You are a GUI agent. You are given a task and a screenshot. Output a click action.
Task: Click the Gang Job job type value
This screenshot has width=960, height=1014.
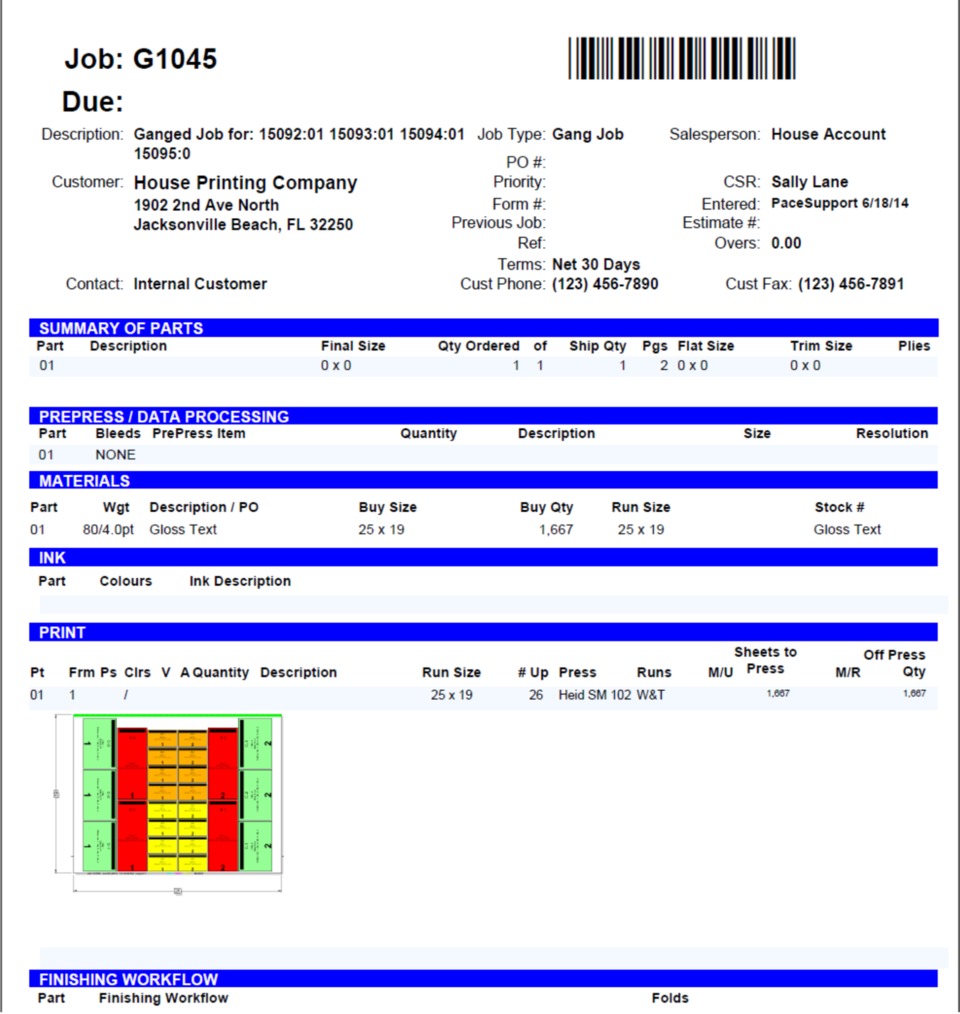[x=587, y=134]
